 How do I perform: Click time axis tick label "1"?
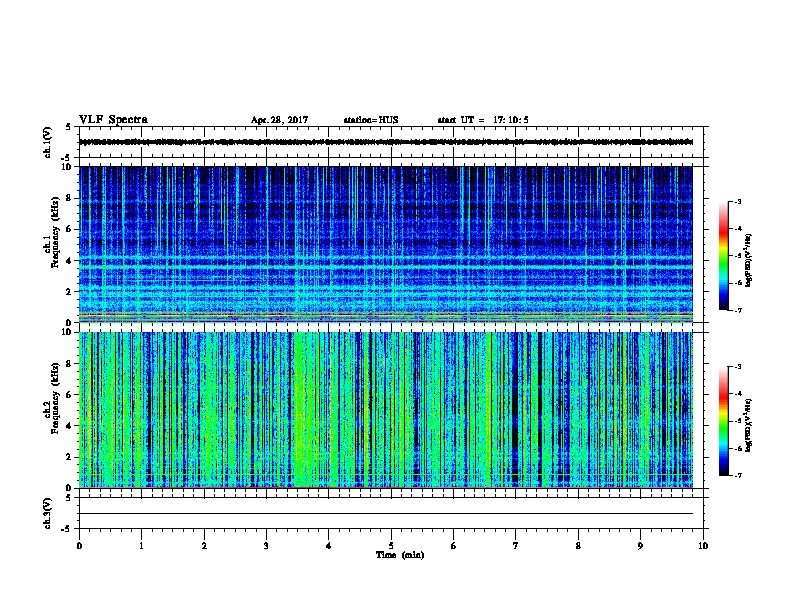[141, 546]
